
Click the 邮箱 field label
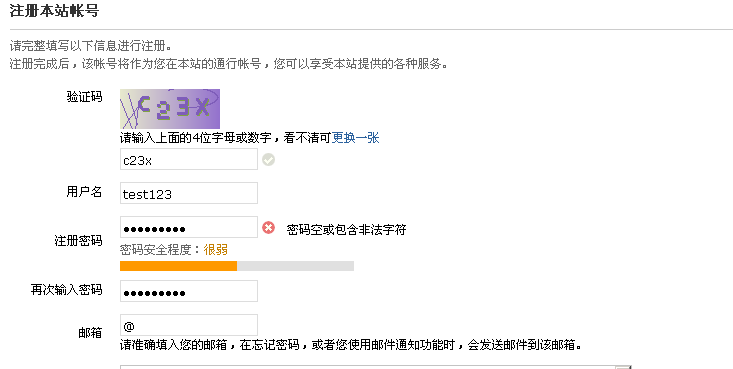click(90, 333)
